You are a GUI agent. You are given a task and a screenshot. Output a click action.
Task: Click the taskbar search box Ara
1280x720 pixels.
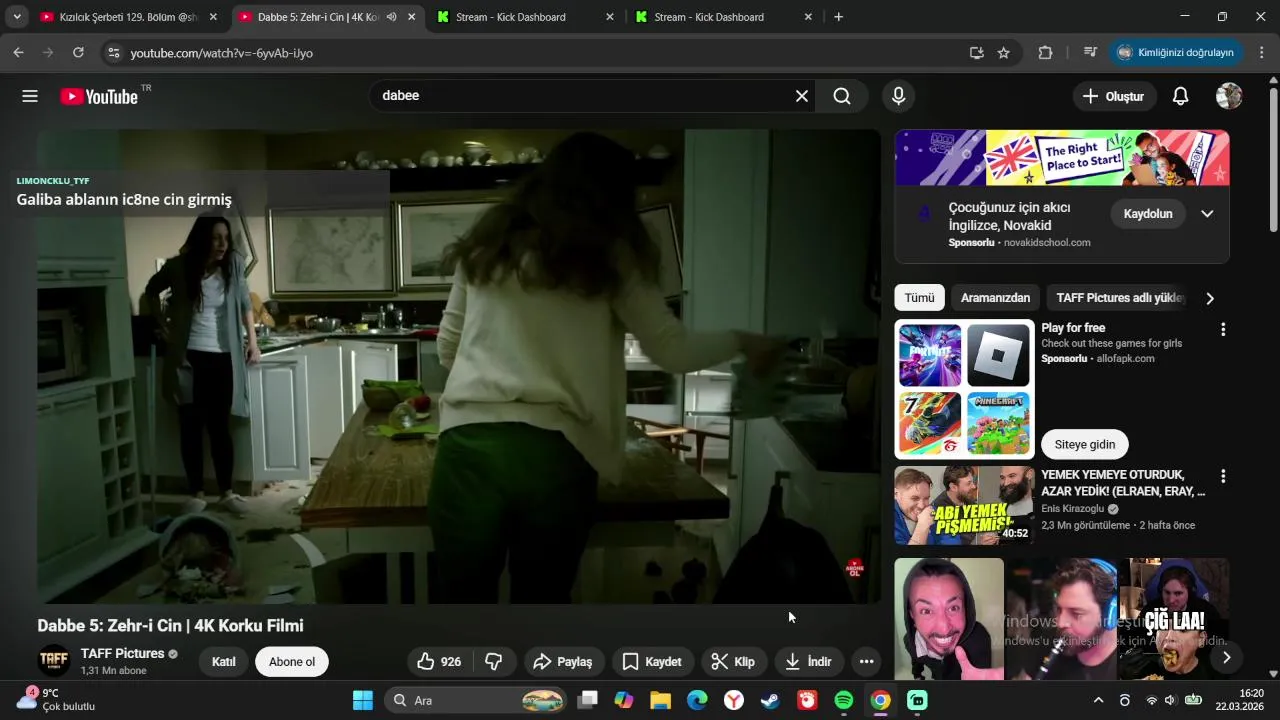pos(476,700)
